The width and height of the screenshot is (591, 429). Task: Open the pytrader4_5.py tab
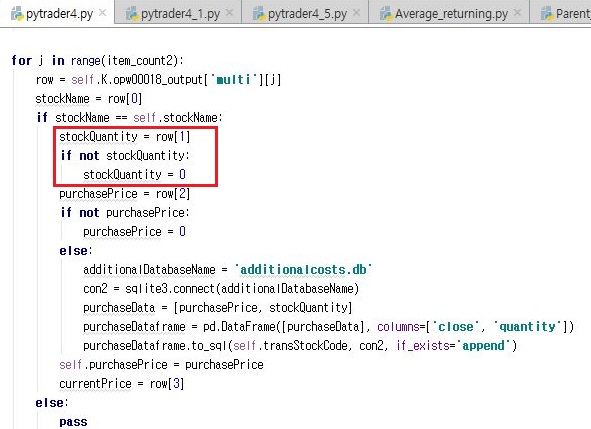304,14
